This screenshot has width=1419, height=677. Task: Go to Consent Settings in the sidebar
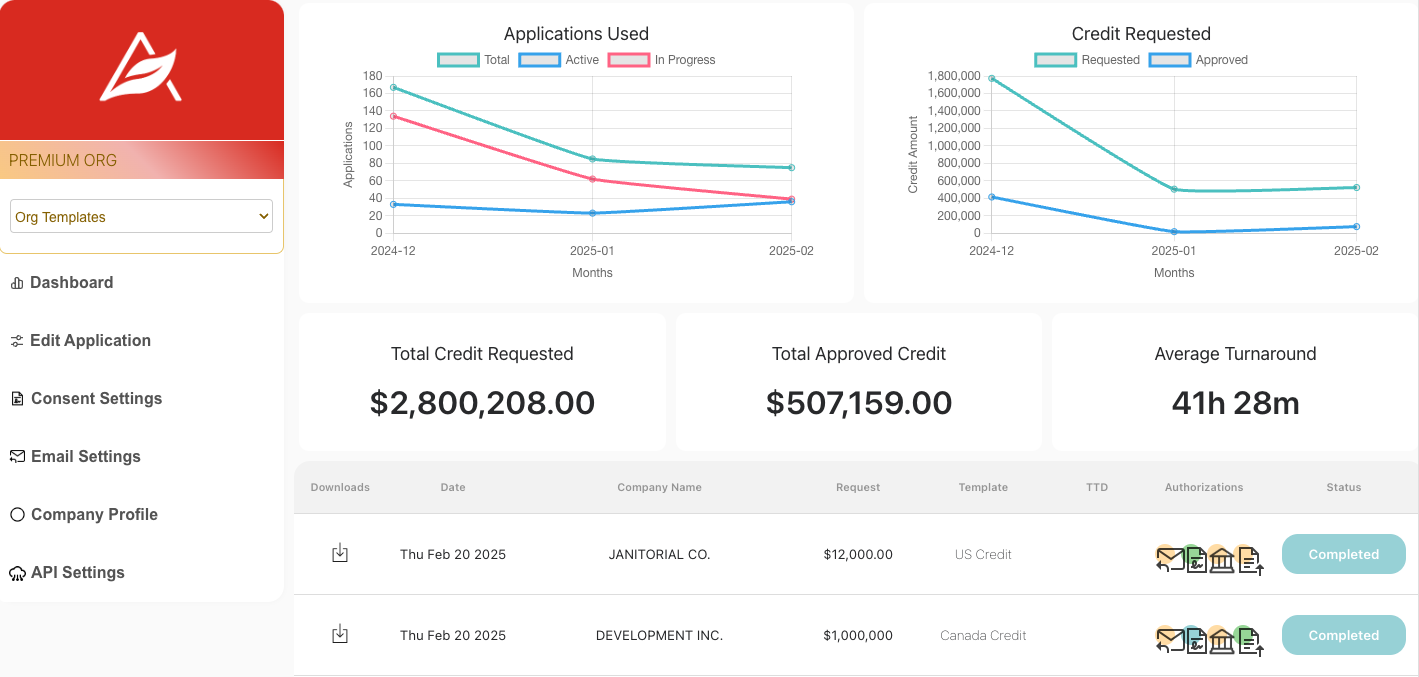[96, 398]
